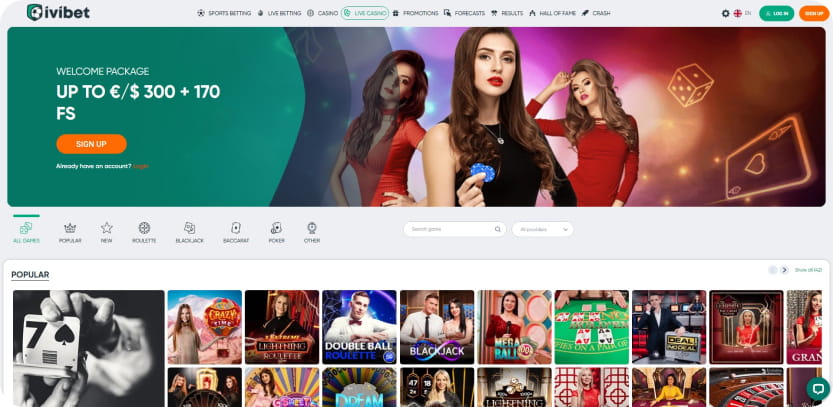This screenshot has width=833, height=407.
Task: Open the Infinite Blackjack game tile
Action: coord(437,327)
